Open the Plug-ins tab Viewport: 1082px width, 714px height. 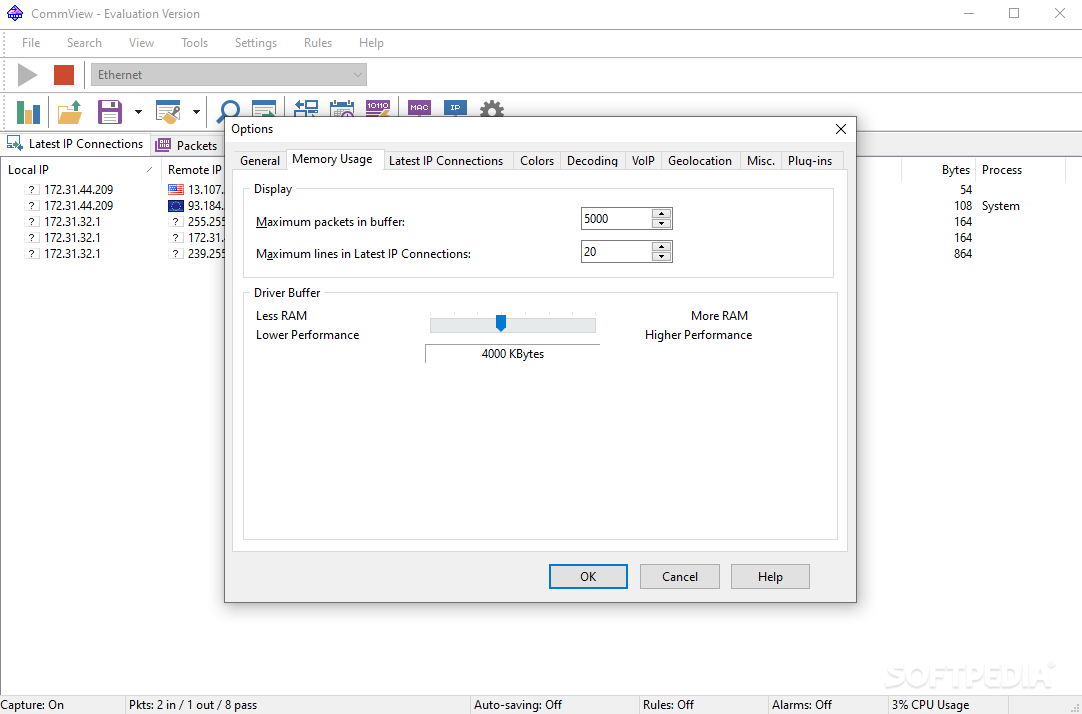[810, 161]
